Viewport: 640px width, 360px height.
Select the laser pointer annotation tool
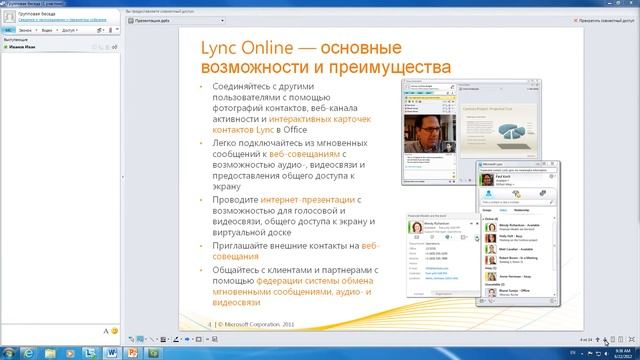point(131,339)
